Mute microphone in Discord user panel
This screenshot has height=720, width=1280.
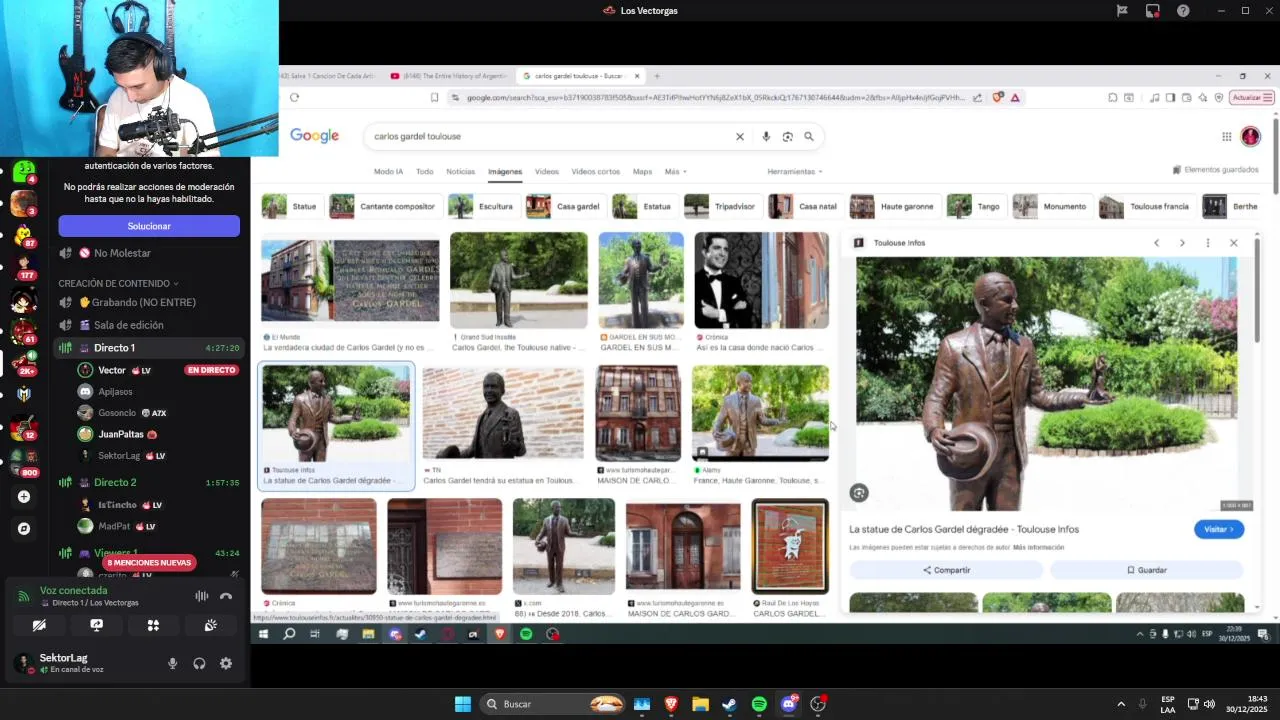click(x=172, y=663)
